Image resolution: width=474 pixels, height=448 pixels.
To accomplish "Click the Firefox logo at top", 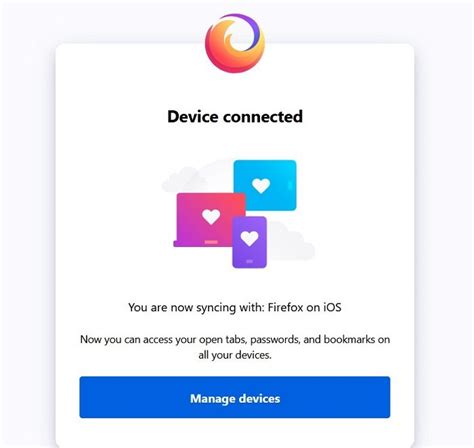I will click(x=235, y=43).
